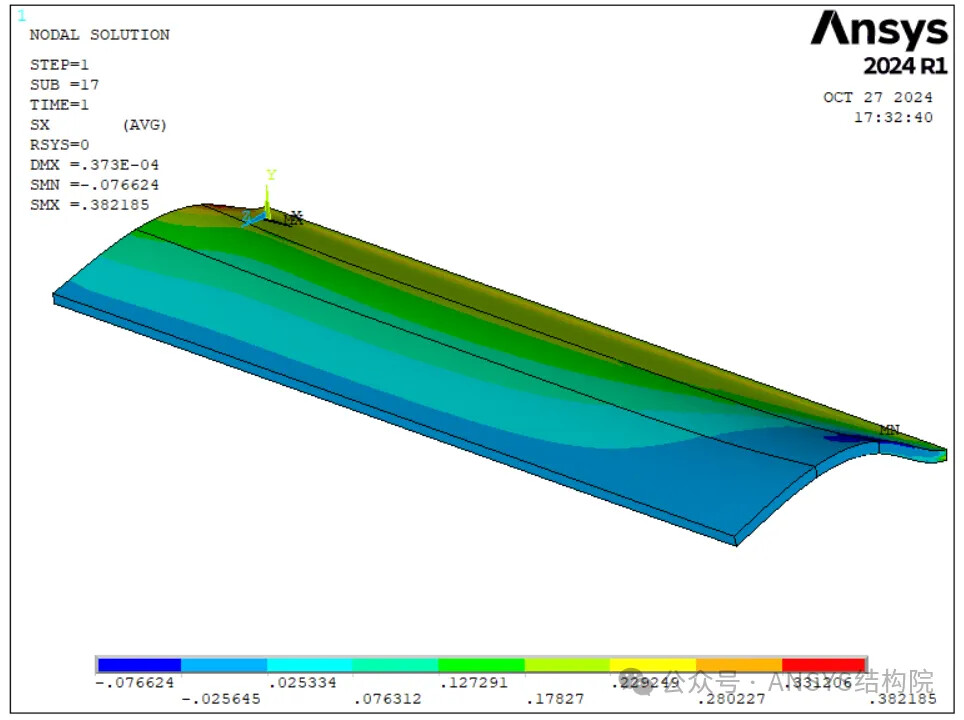
Task: Select the yellow legend color band
Action: [x=653, y=665]
